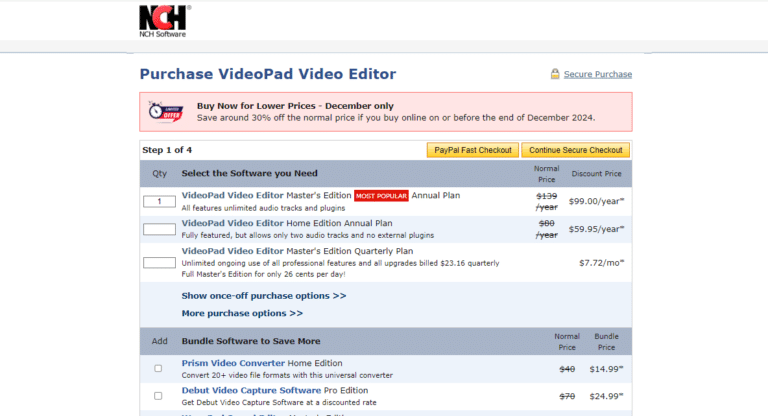Open the Debut Video Capture Software link
This screenshot has height=416, width=768.
coord(251,391)
